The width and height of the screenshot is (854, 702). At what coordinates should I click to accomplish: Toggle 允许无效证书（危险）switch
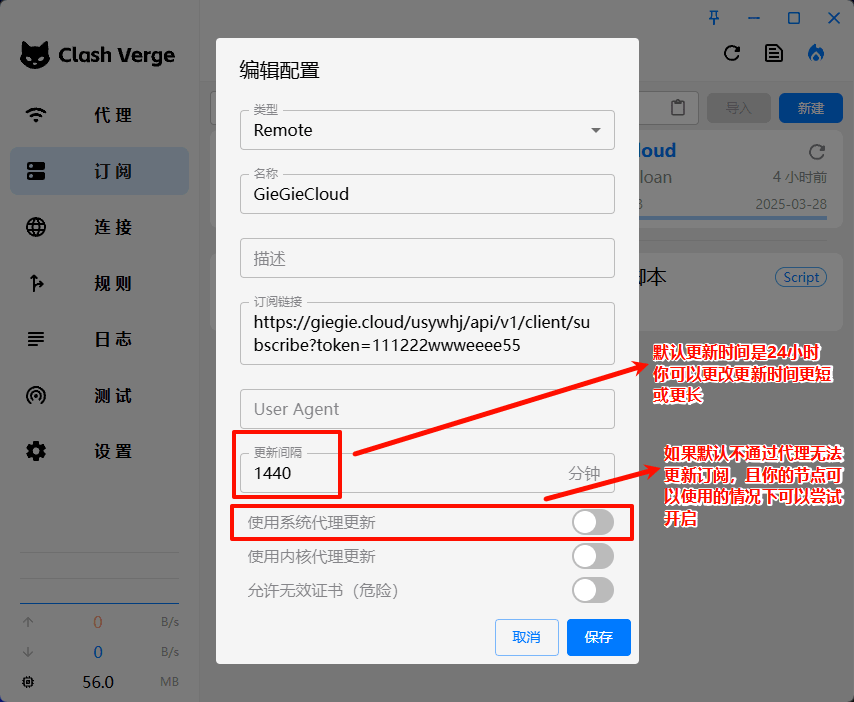pos(593,590)
